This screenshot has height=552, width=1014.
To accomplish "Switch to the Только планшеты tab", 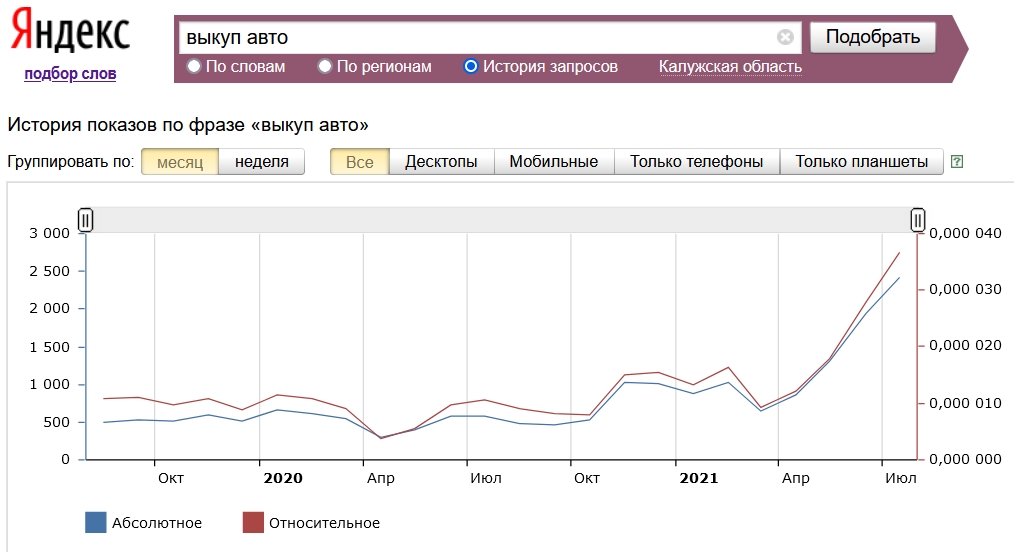I will [x=861, y=162].
